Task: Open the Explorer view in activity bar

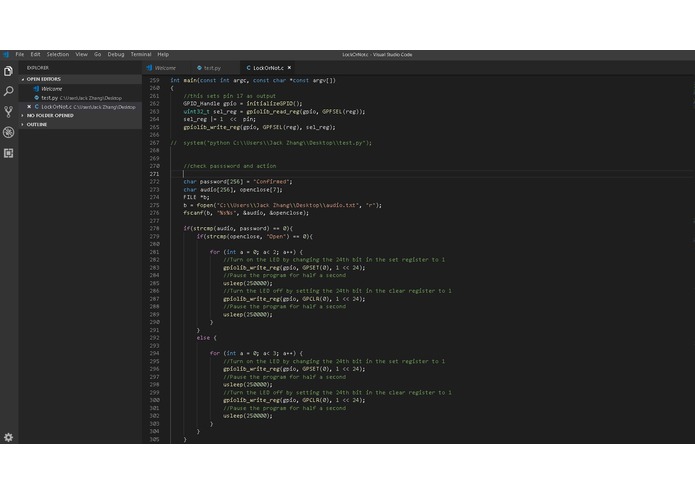Action: click(x=8, y=71)
